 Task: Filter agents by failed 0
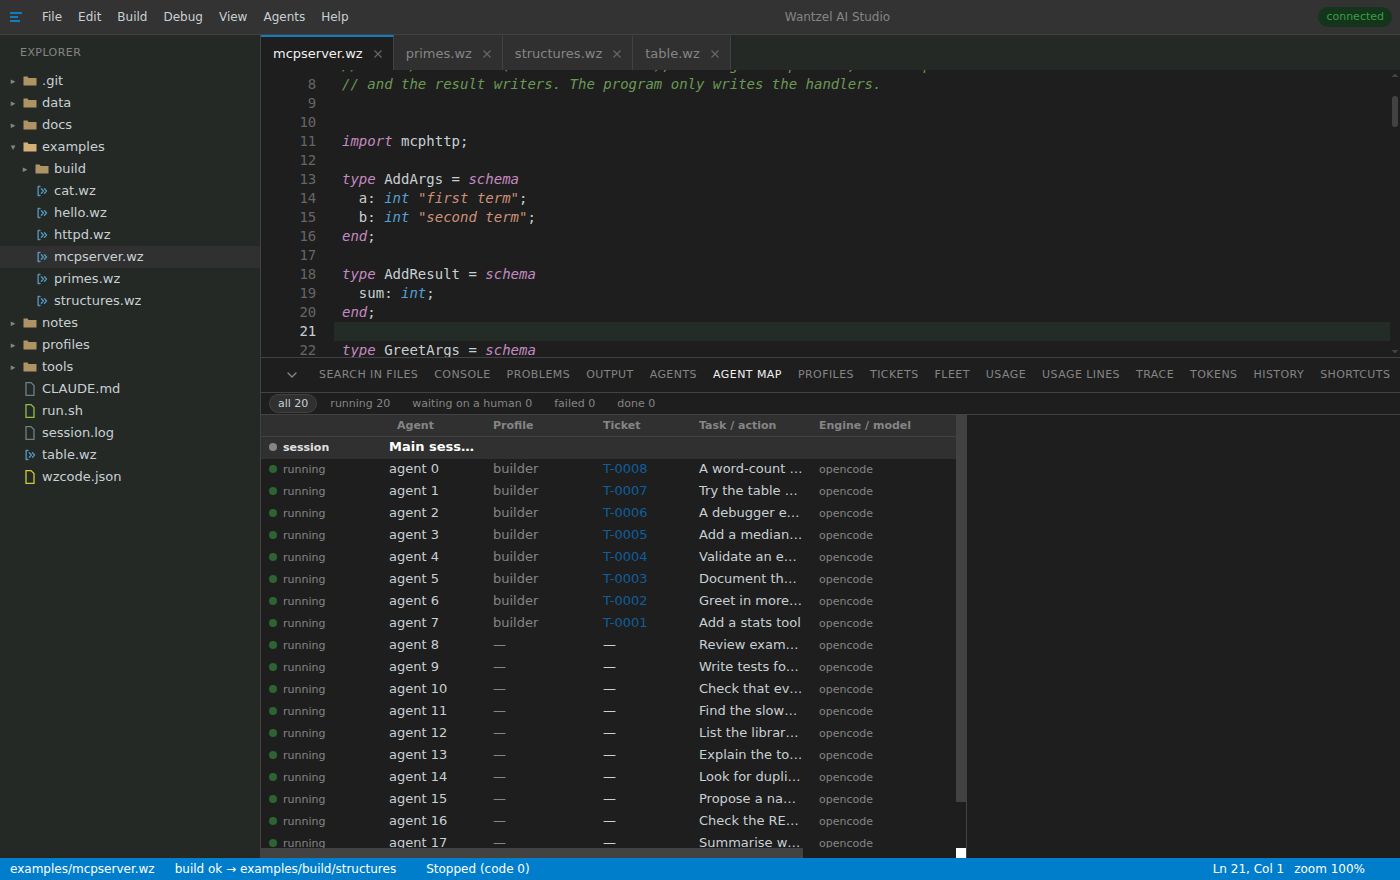[575, 404]
